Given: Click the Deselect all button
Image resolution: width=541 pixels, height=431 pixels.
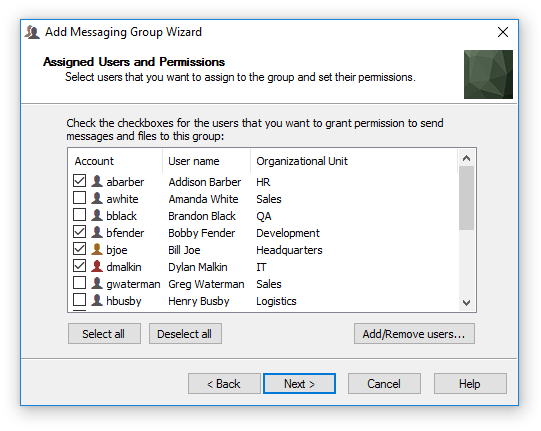Looking at the screenshot, I should [185, 334].
